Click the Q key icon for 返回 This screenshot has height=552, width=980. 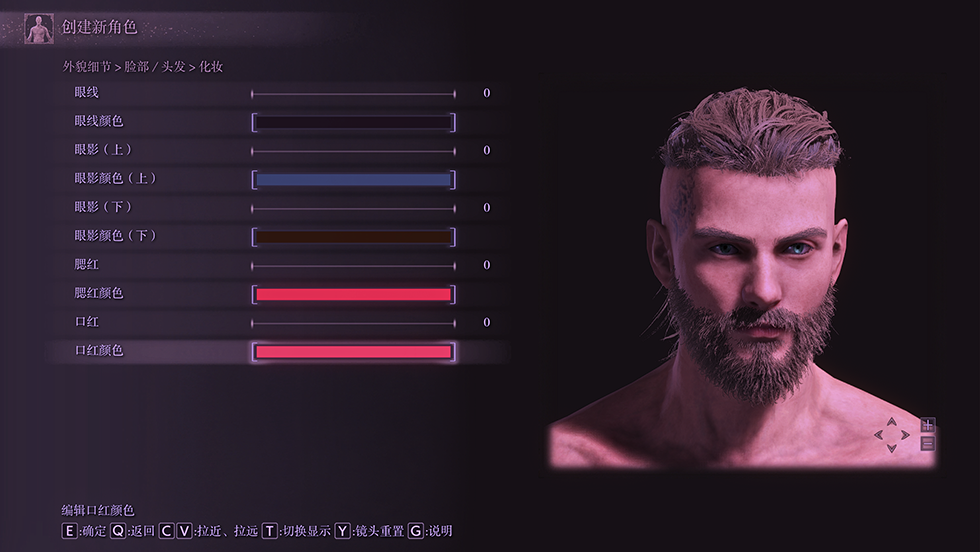[x=118, y=531]
